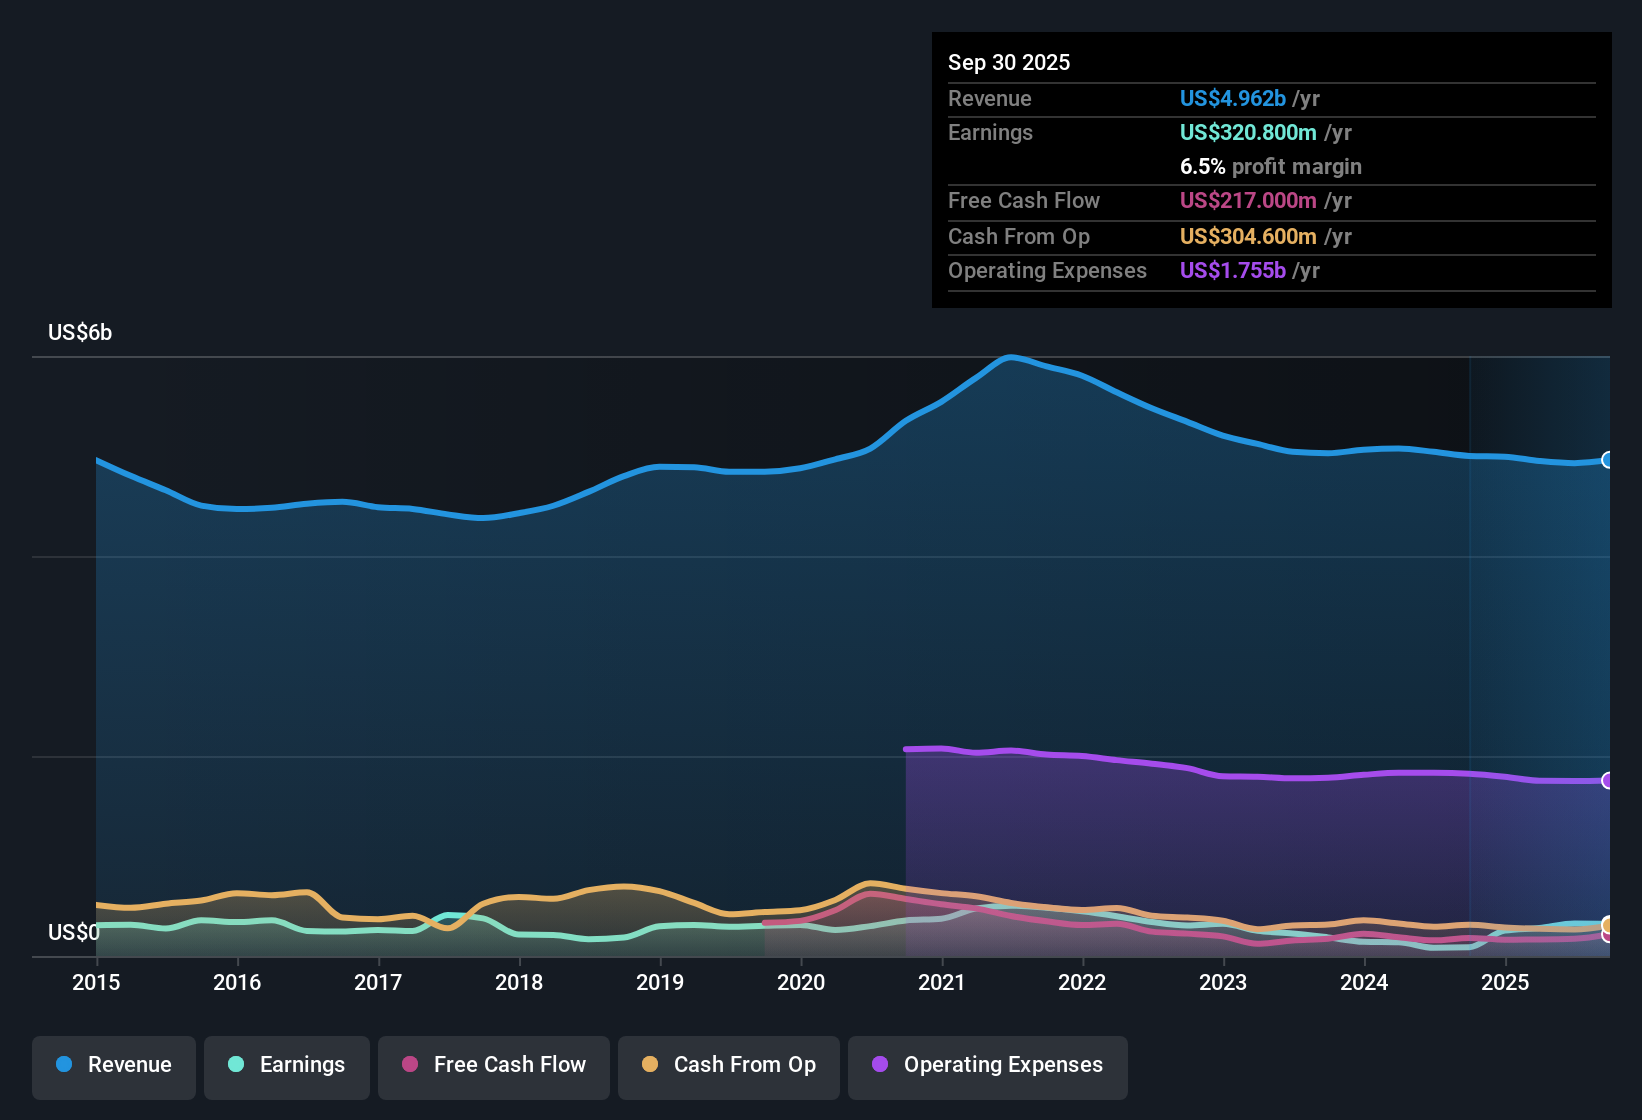
Task: Toggle the Revenue series visibility
Action: point(113,1065)
